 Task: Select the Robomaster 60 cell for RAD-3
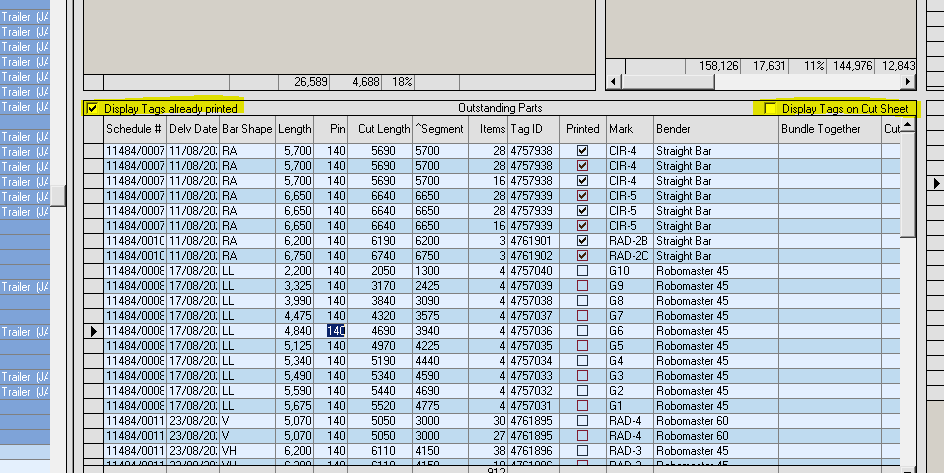coord(715,451)
